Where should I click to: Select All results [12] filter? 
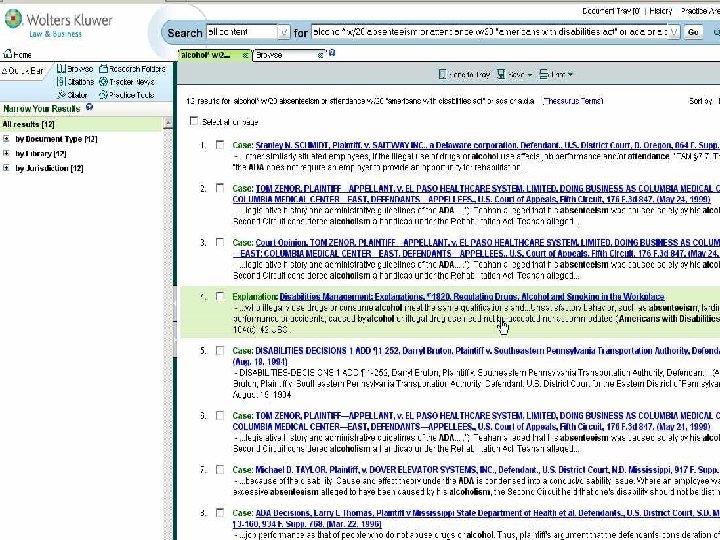pyautogui.click(x=81, y=124)
